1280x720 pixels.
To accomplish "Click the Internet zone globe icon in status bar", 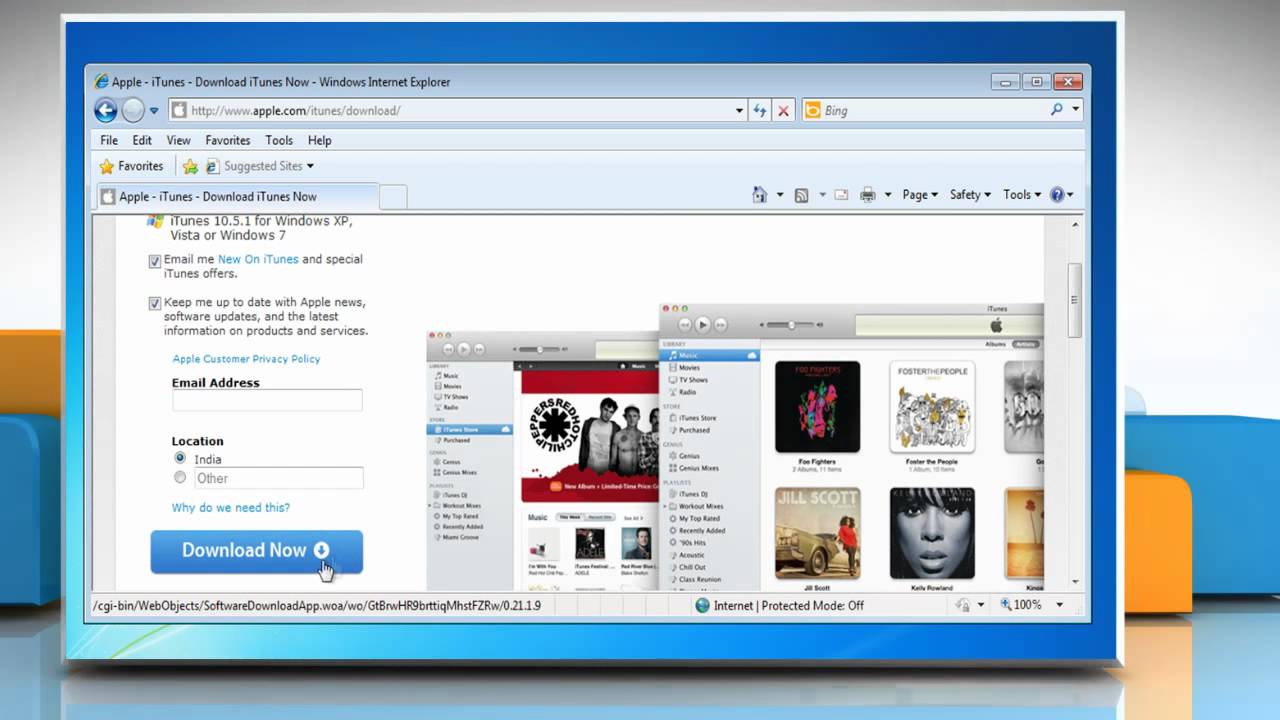I will click(702, 605).
